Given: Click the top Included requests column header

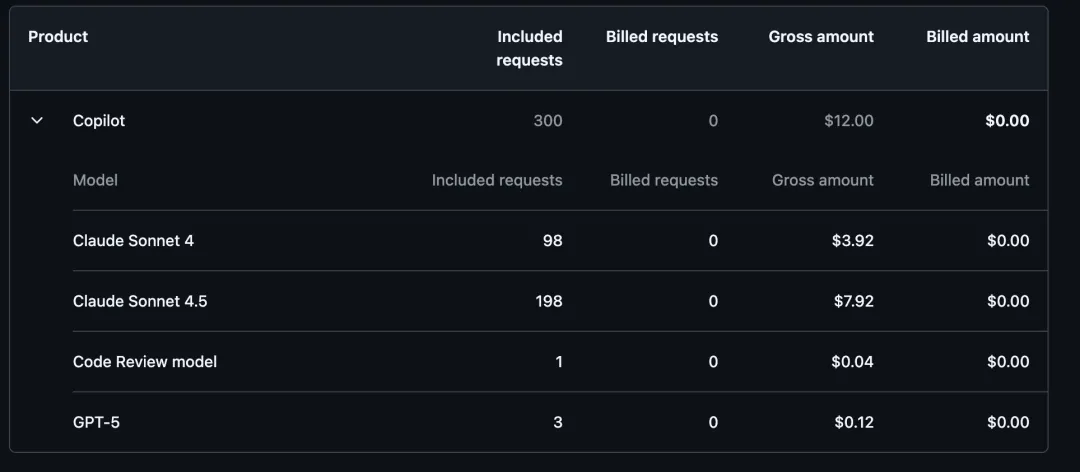Looking at the screenshot, I should [529, 48].
